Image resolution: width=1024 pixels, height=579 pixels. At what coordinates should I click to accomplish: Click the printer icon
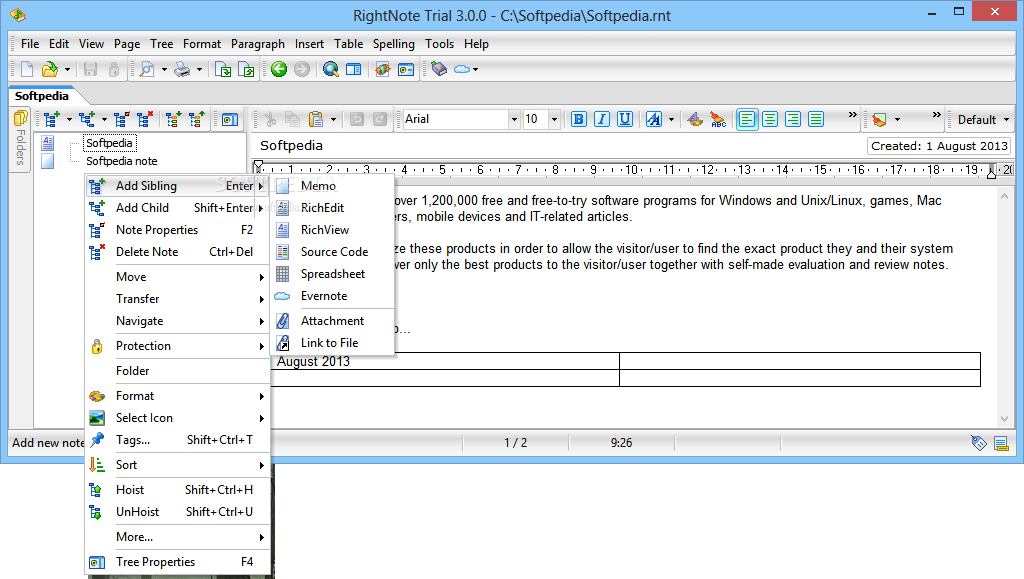(182, 69)
